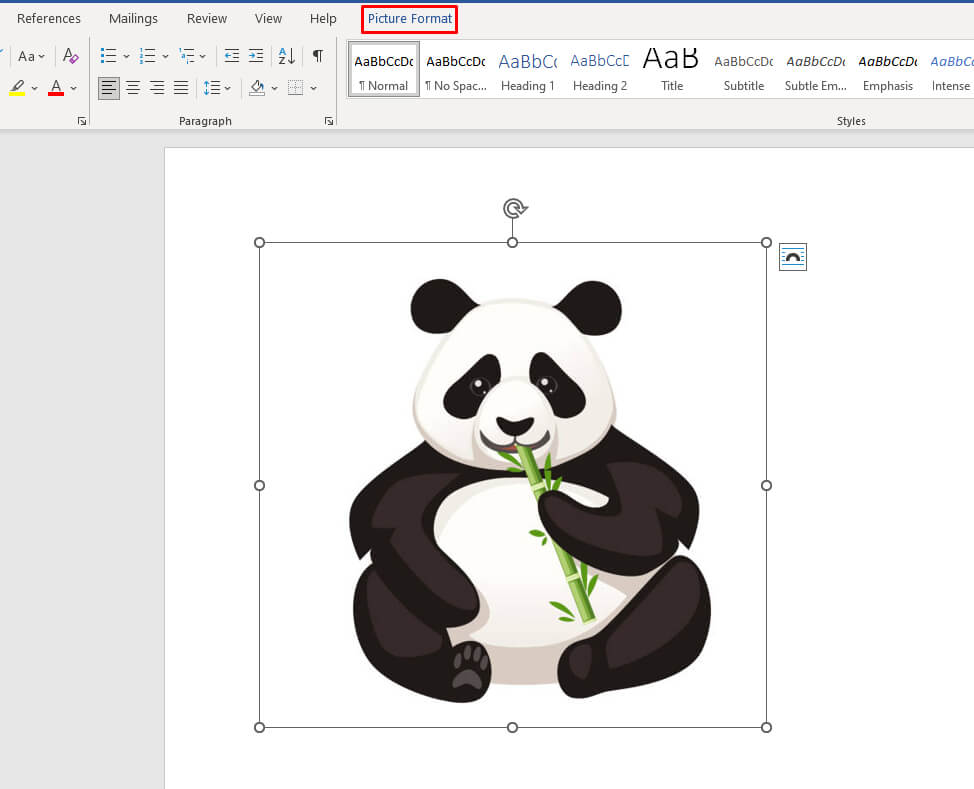Decrease the paragraph indent
This screenshot has width=974, height=789.
click(x=232, y=56)
